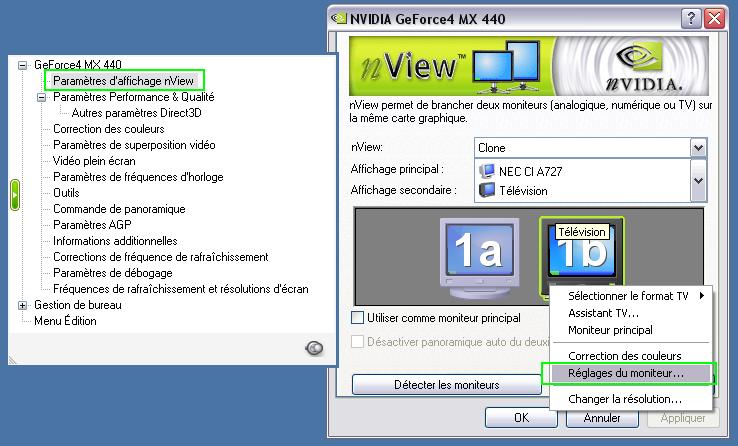This screenshot has width=738, height=446.
Task: Collapse the GeForce4 MX 440 tree node
Action: [23, 65]
